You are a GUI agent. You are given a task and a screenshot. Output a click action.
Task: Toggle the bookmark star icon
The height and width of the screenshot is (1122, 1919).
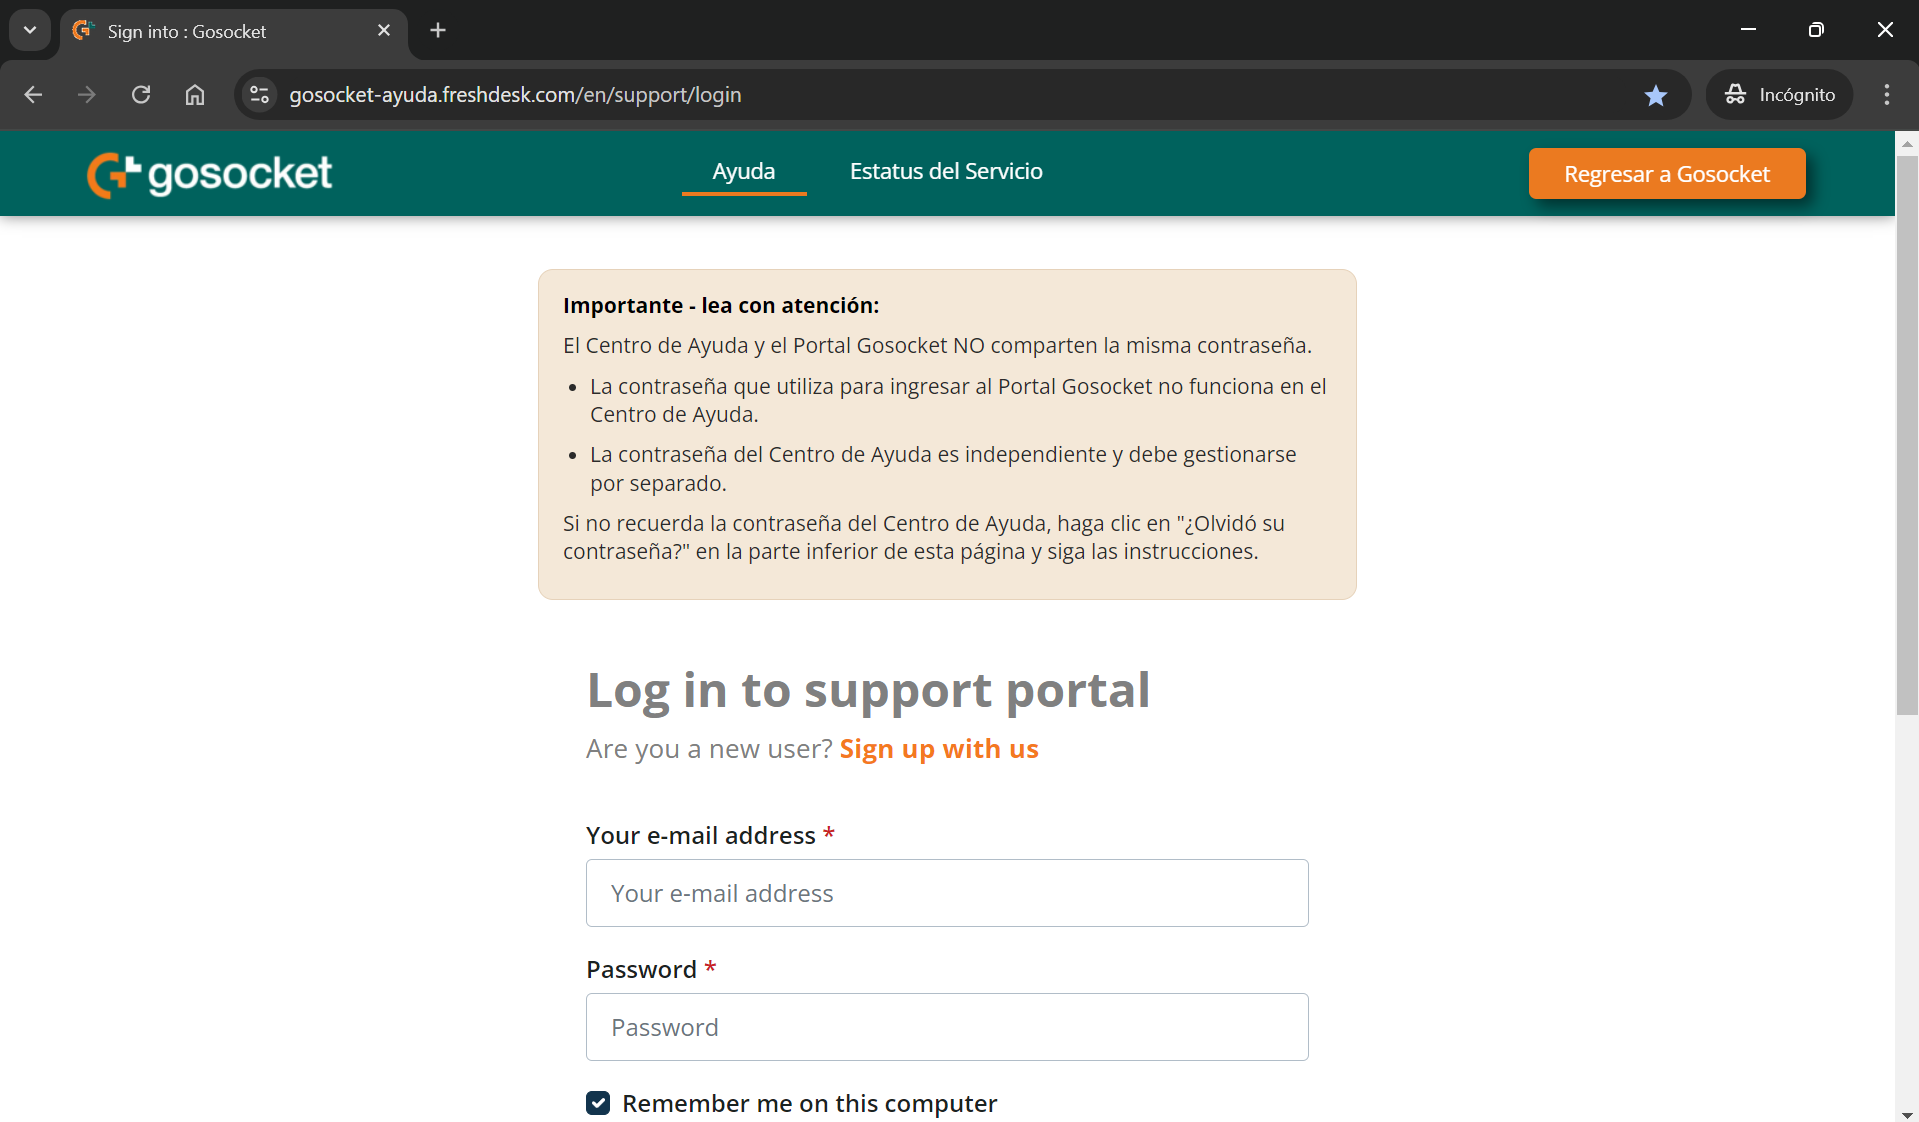point(1656,95)
